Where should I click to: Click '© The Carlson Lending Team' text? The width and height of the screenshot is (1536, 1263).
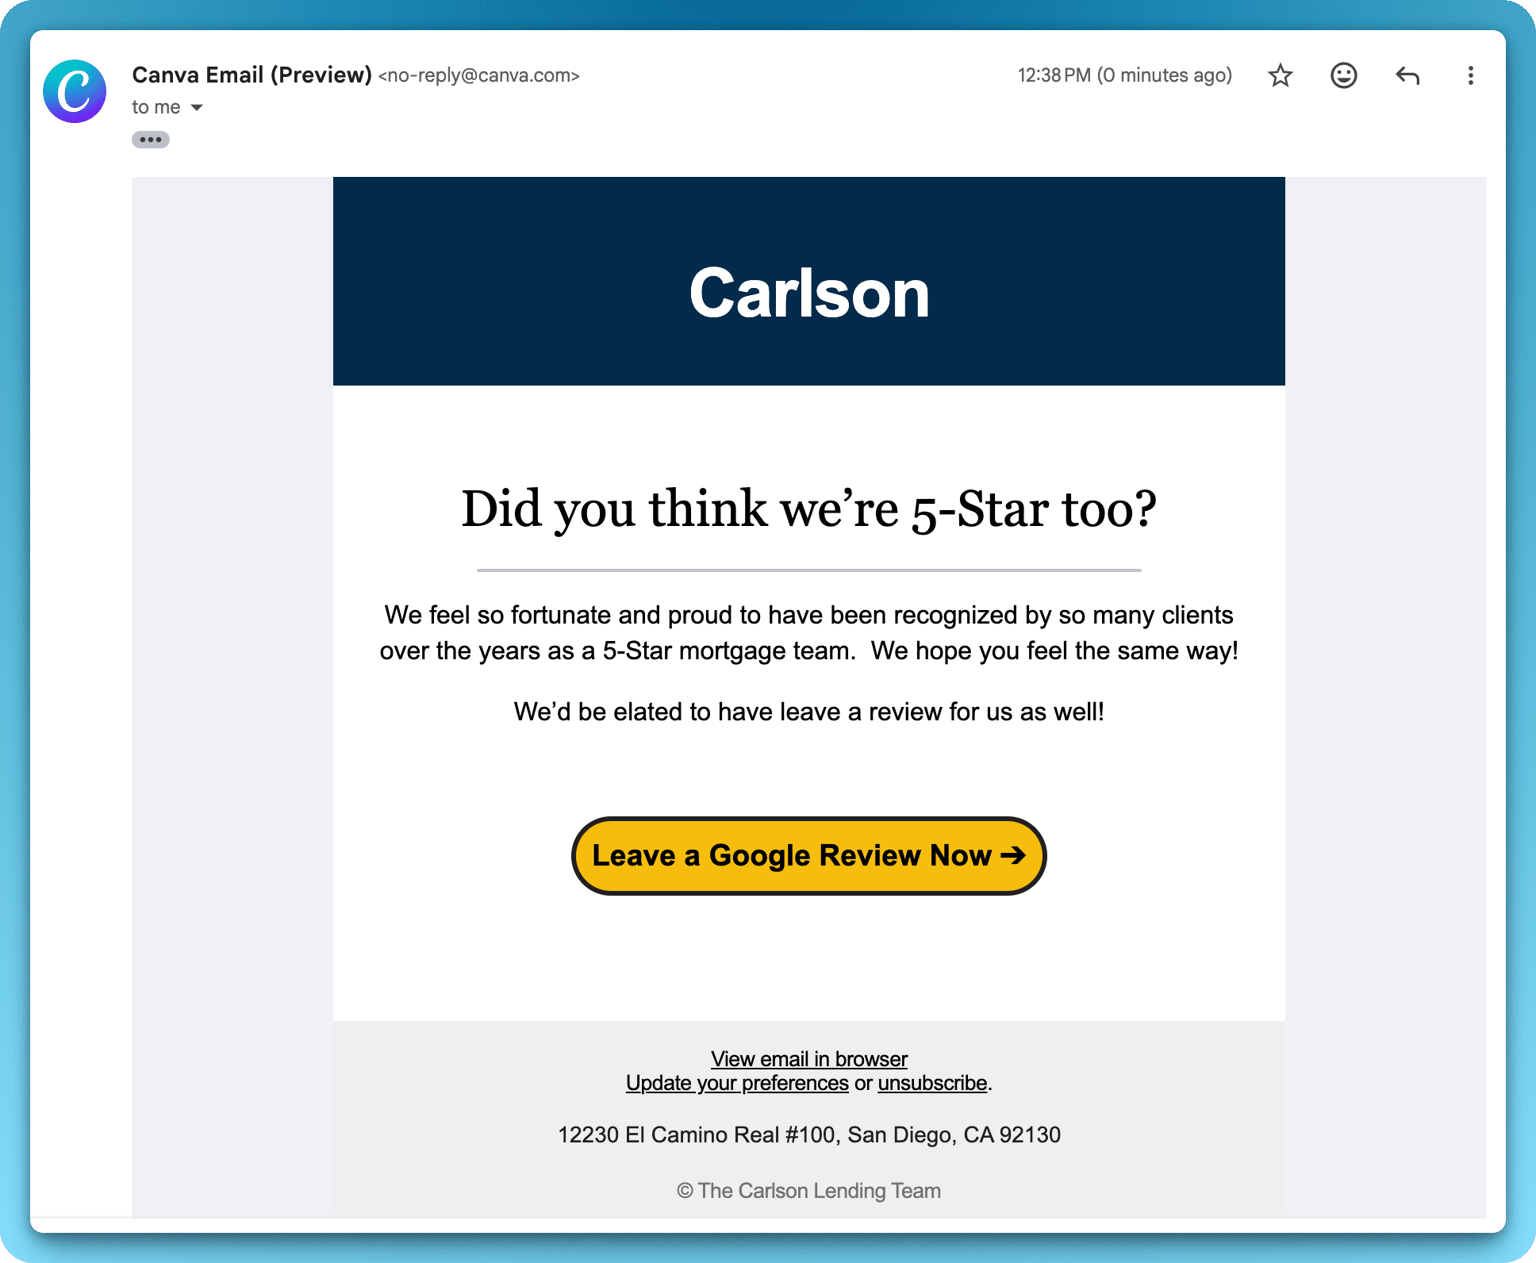809,1191
